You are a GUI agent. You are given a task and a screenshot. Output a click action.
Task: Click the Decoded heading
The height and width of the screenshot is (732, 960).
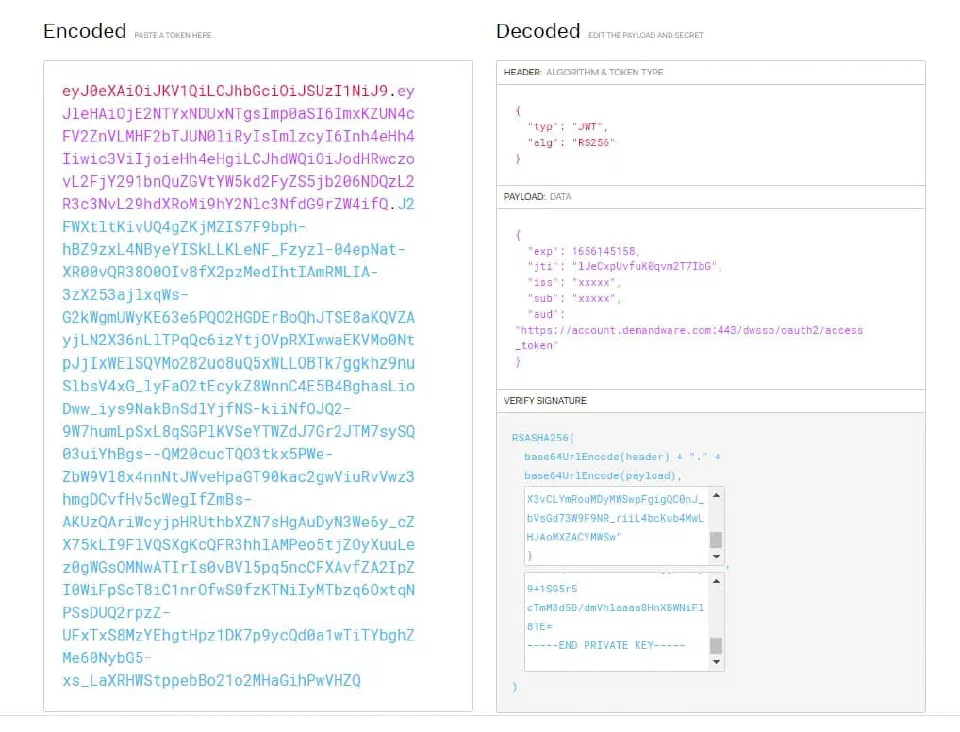click(538, 31)
